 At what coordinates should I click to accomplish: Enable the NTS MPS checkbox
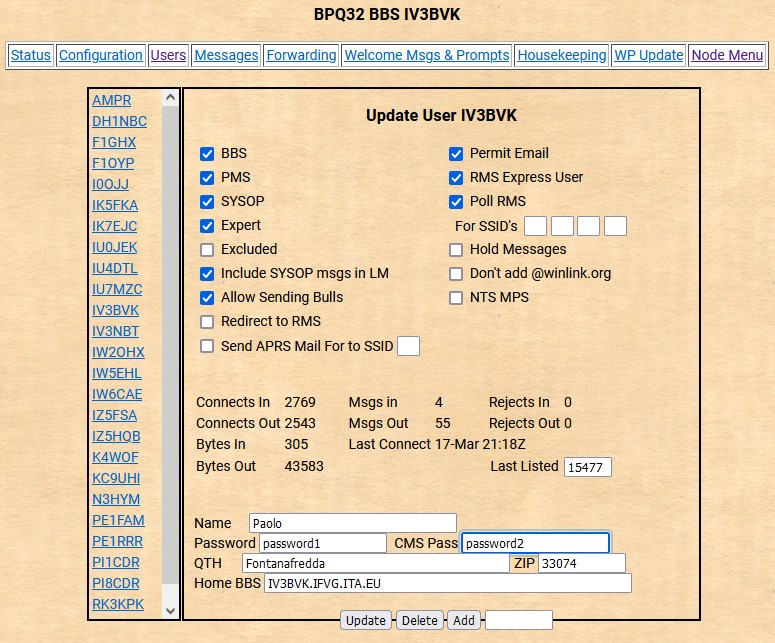point(456,298)
